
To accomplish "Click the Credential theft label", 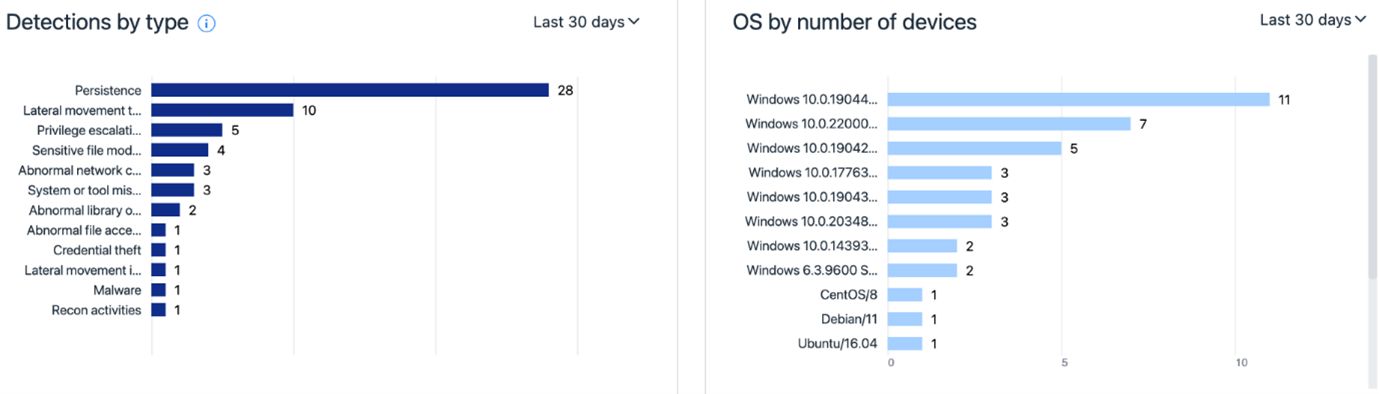I will pyautogui.click(x=97, y=250).
